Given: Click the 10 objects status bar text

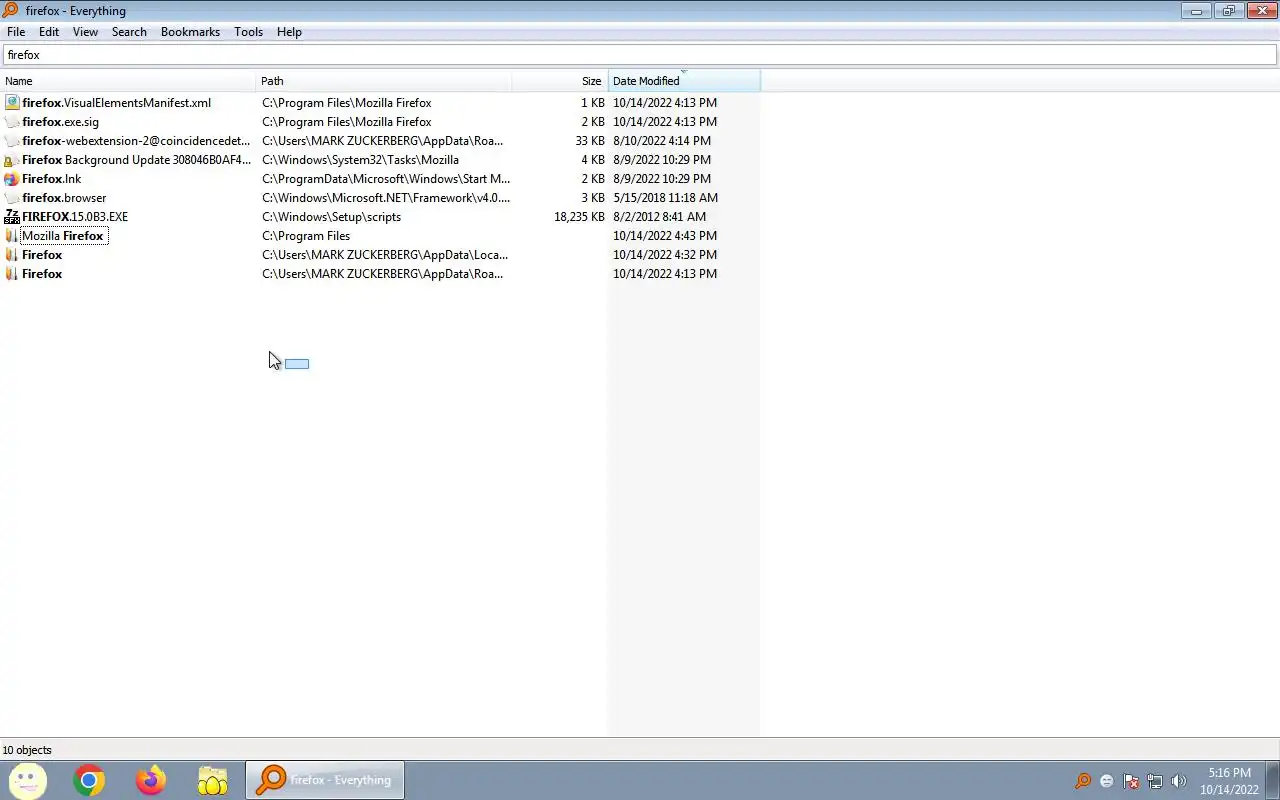Looking at the screenshot, I should point(27,750).
